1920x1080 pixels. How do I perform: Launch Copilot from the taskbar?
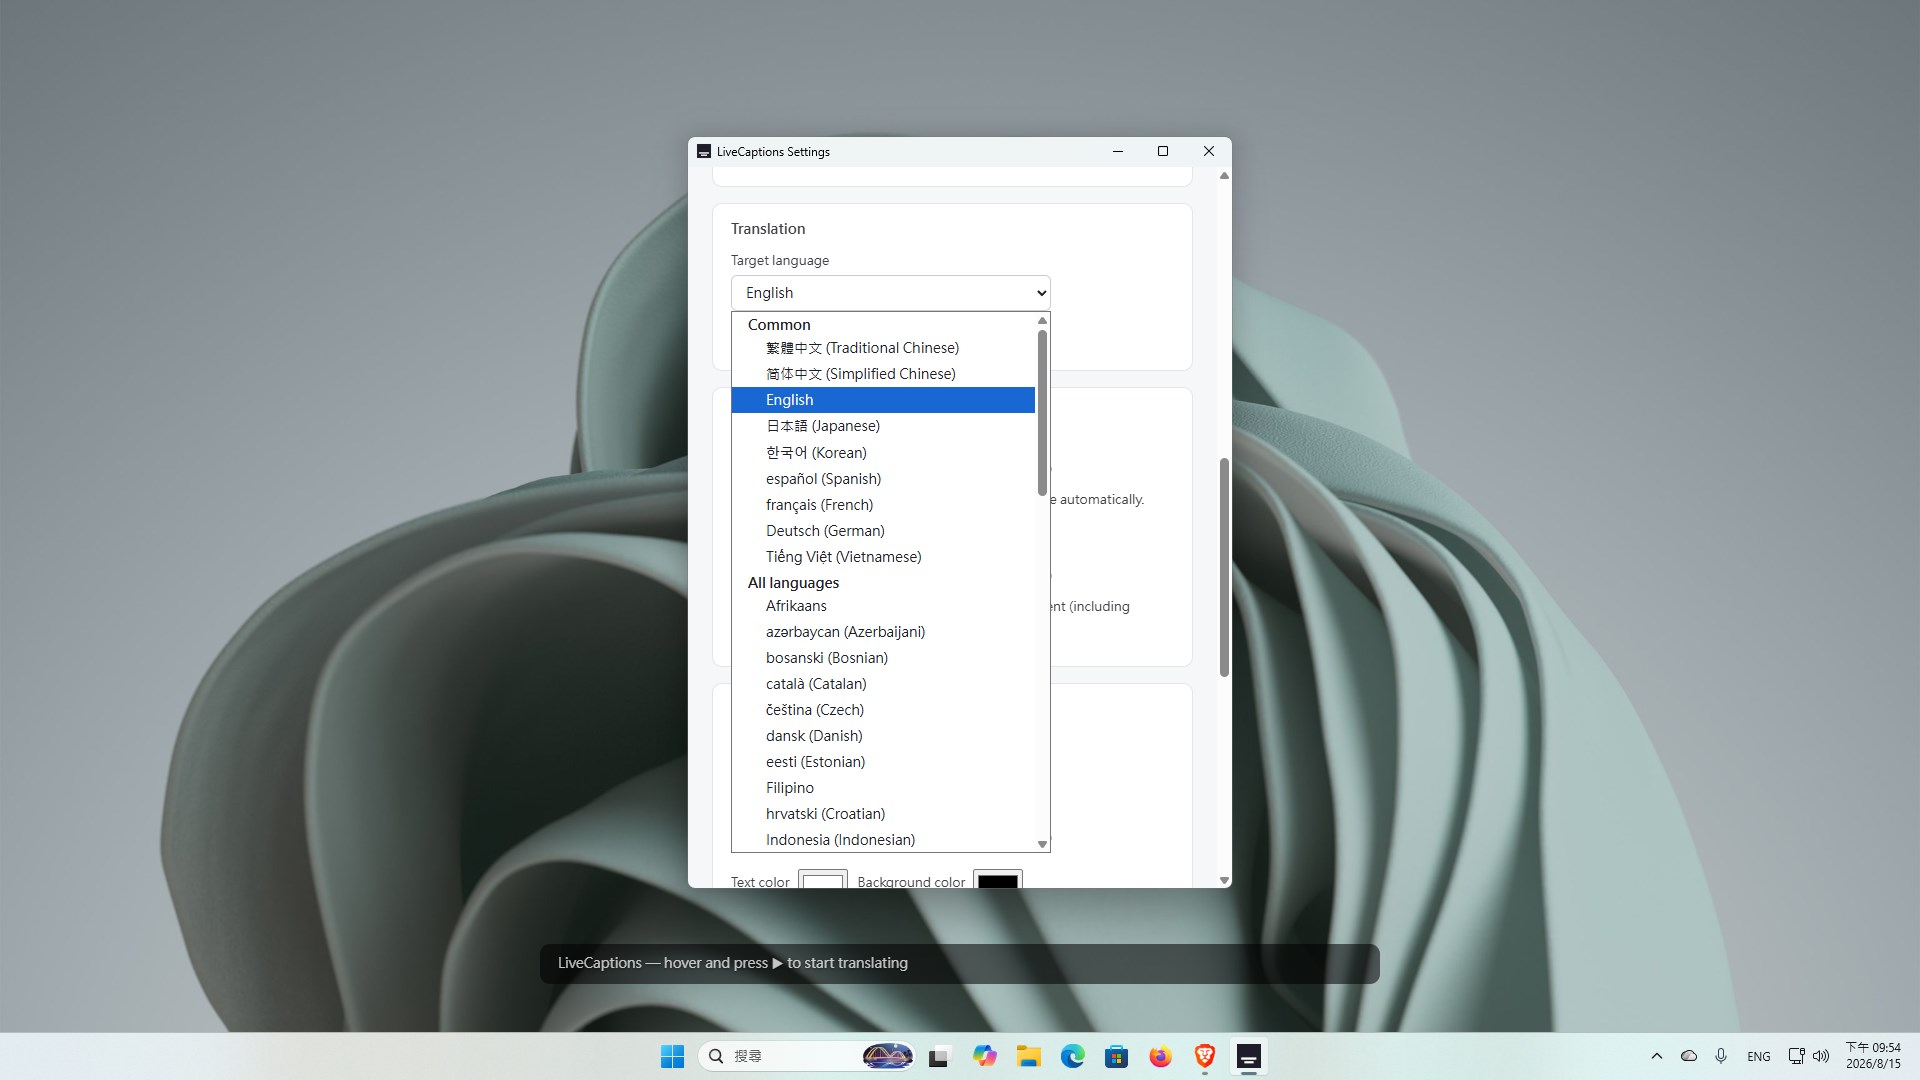[x=985, y=1056]
